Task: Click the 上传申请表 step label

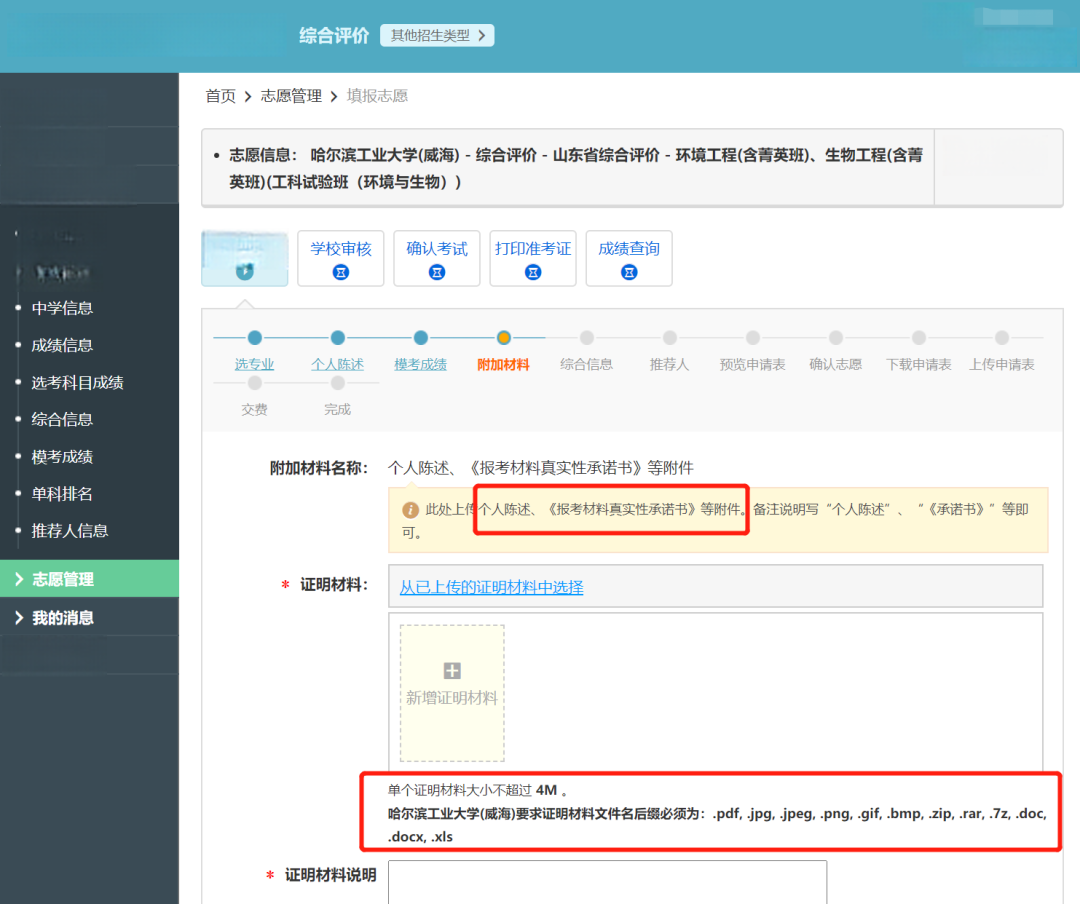Action: point(1002,364)
